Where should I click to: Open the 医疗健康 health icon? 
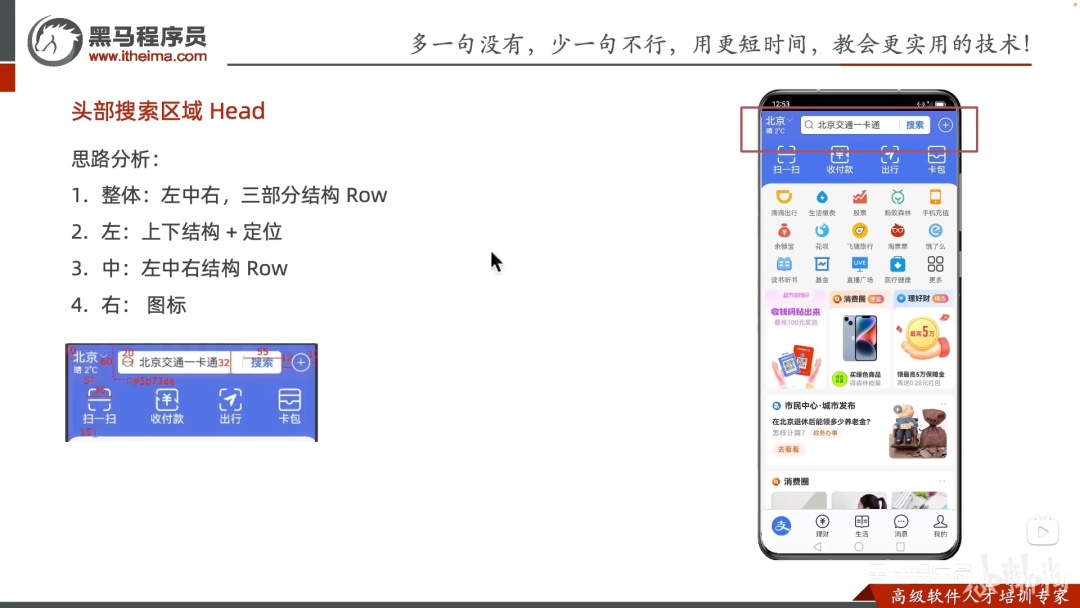tap(897, 269)
